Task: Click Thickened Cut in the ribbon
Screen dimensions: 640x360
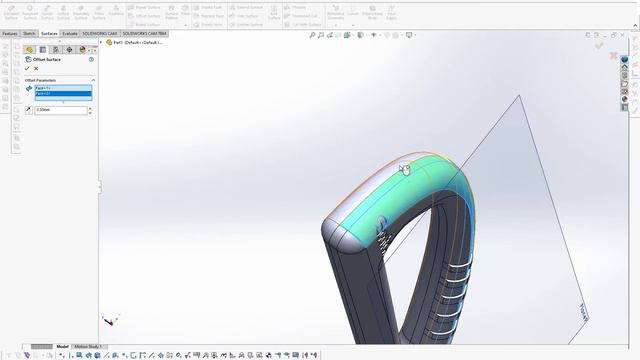Action: click(x=301, y=16)
